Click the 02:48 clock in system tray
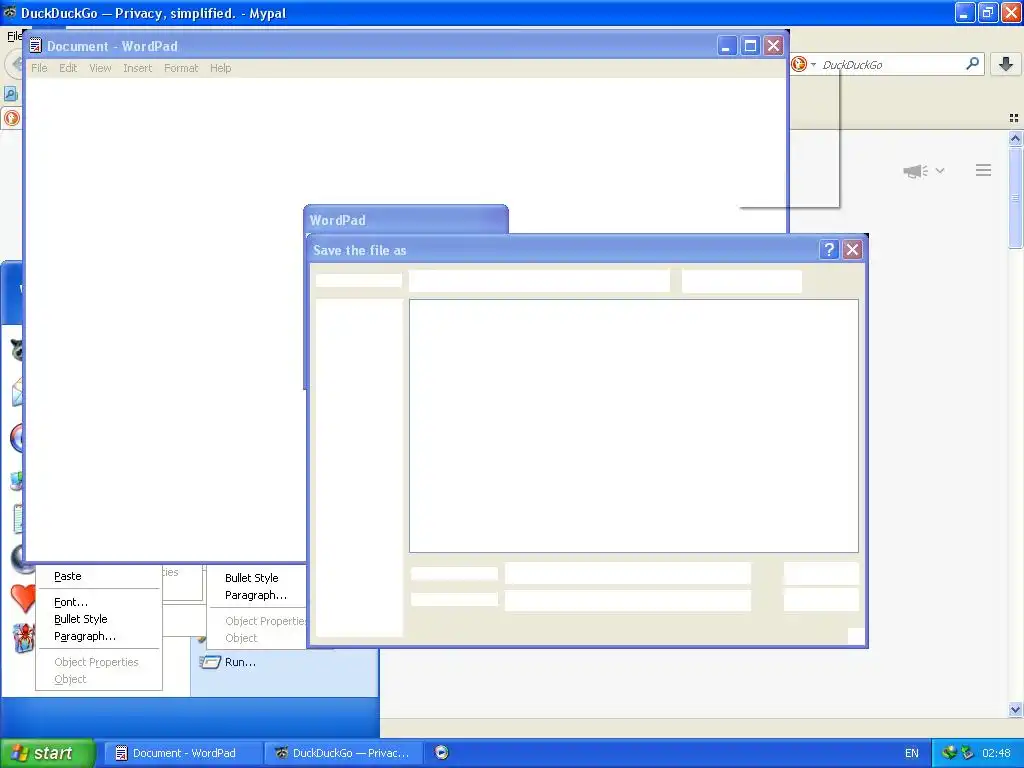This screenshot has width=1024, height=768. [x=996, y=753]
